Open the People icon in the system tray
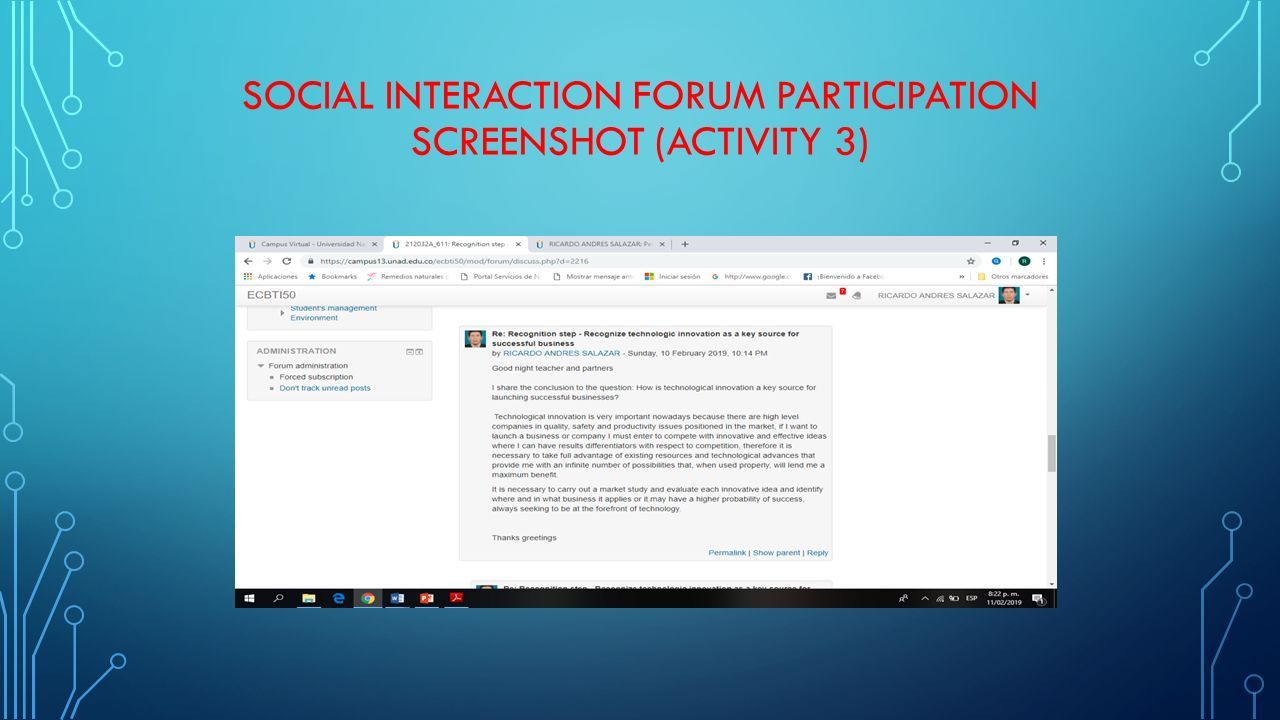 tap(904, 599)
